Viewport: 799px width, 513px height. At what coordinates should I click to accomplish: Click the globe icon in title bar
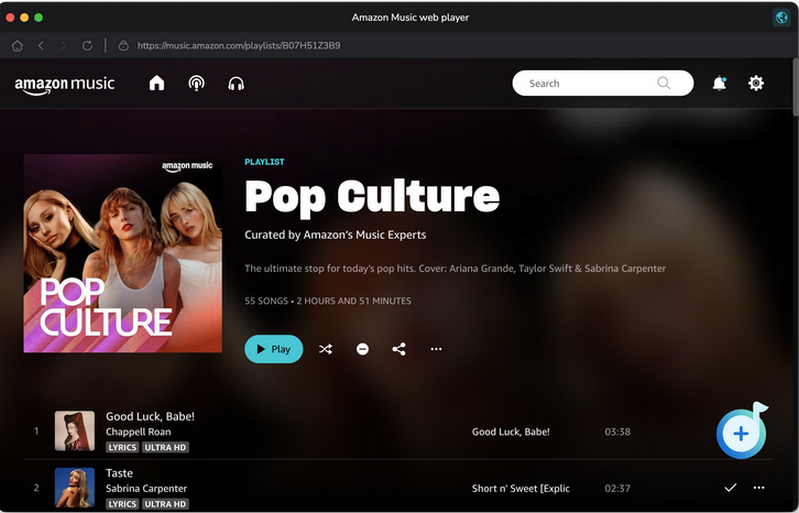(781, 17)
